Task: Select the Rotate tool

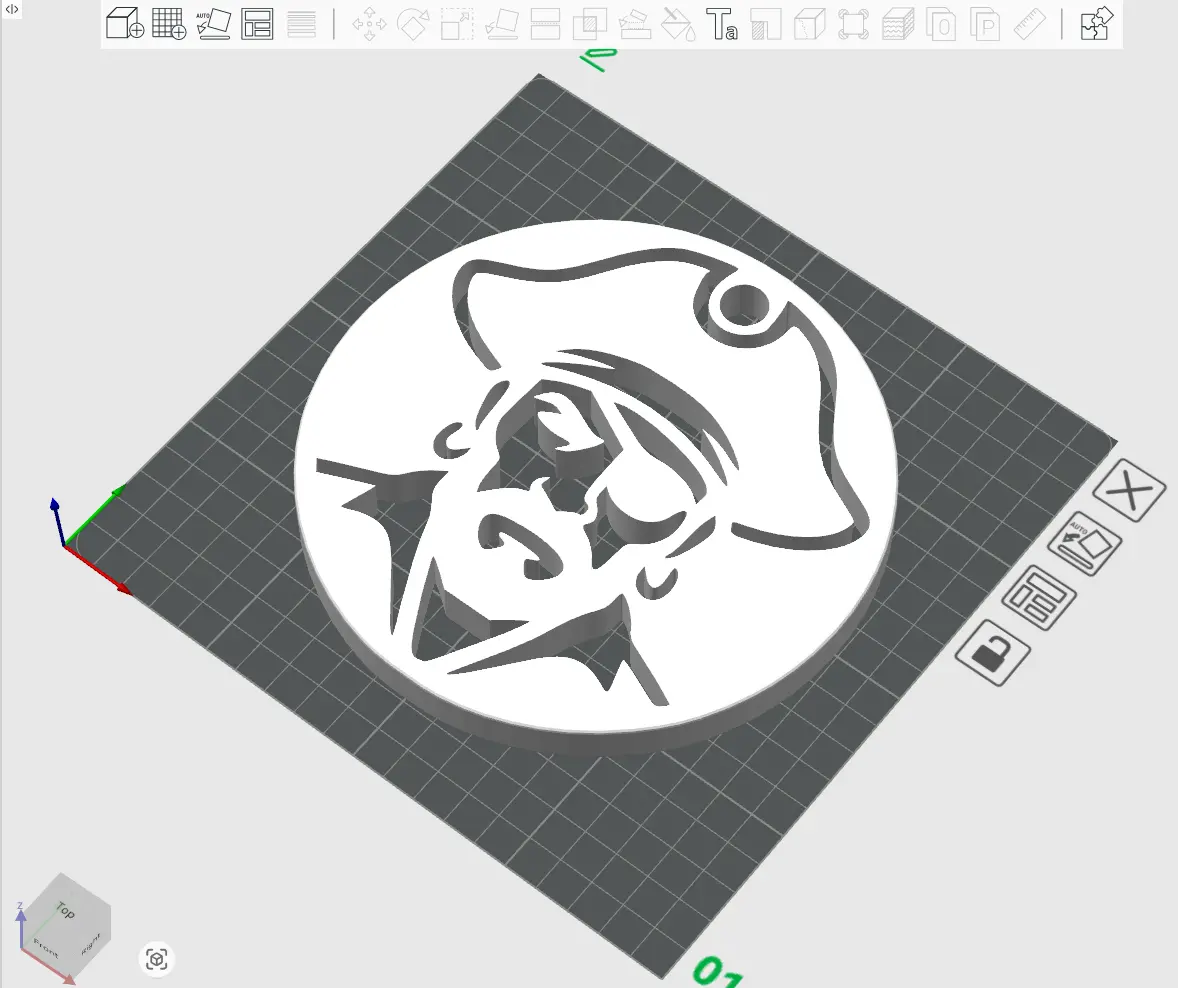Action: coord(413,24)
